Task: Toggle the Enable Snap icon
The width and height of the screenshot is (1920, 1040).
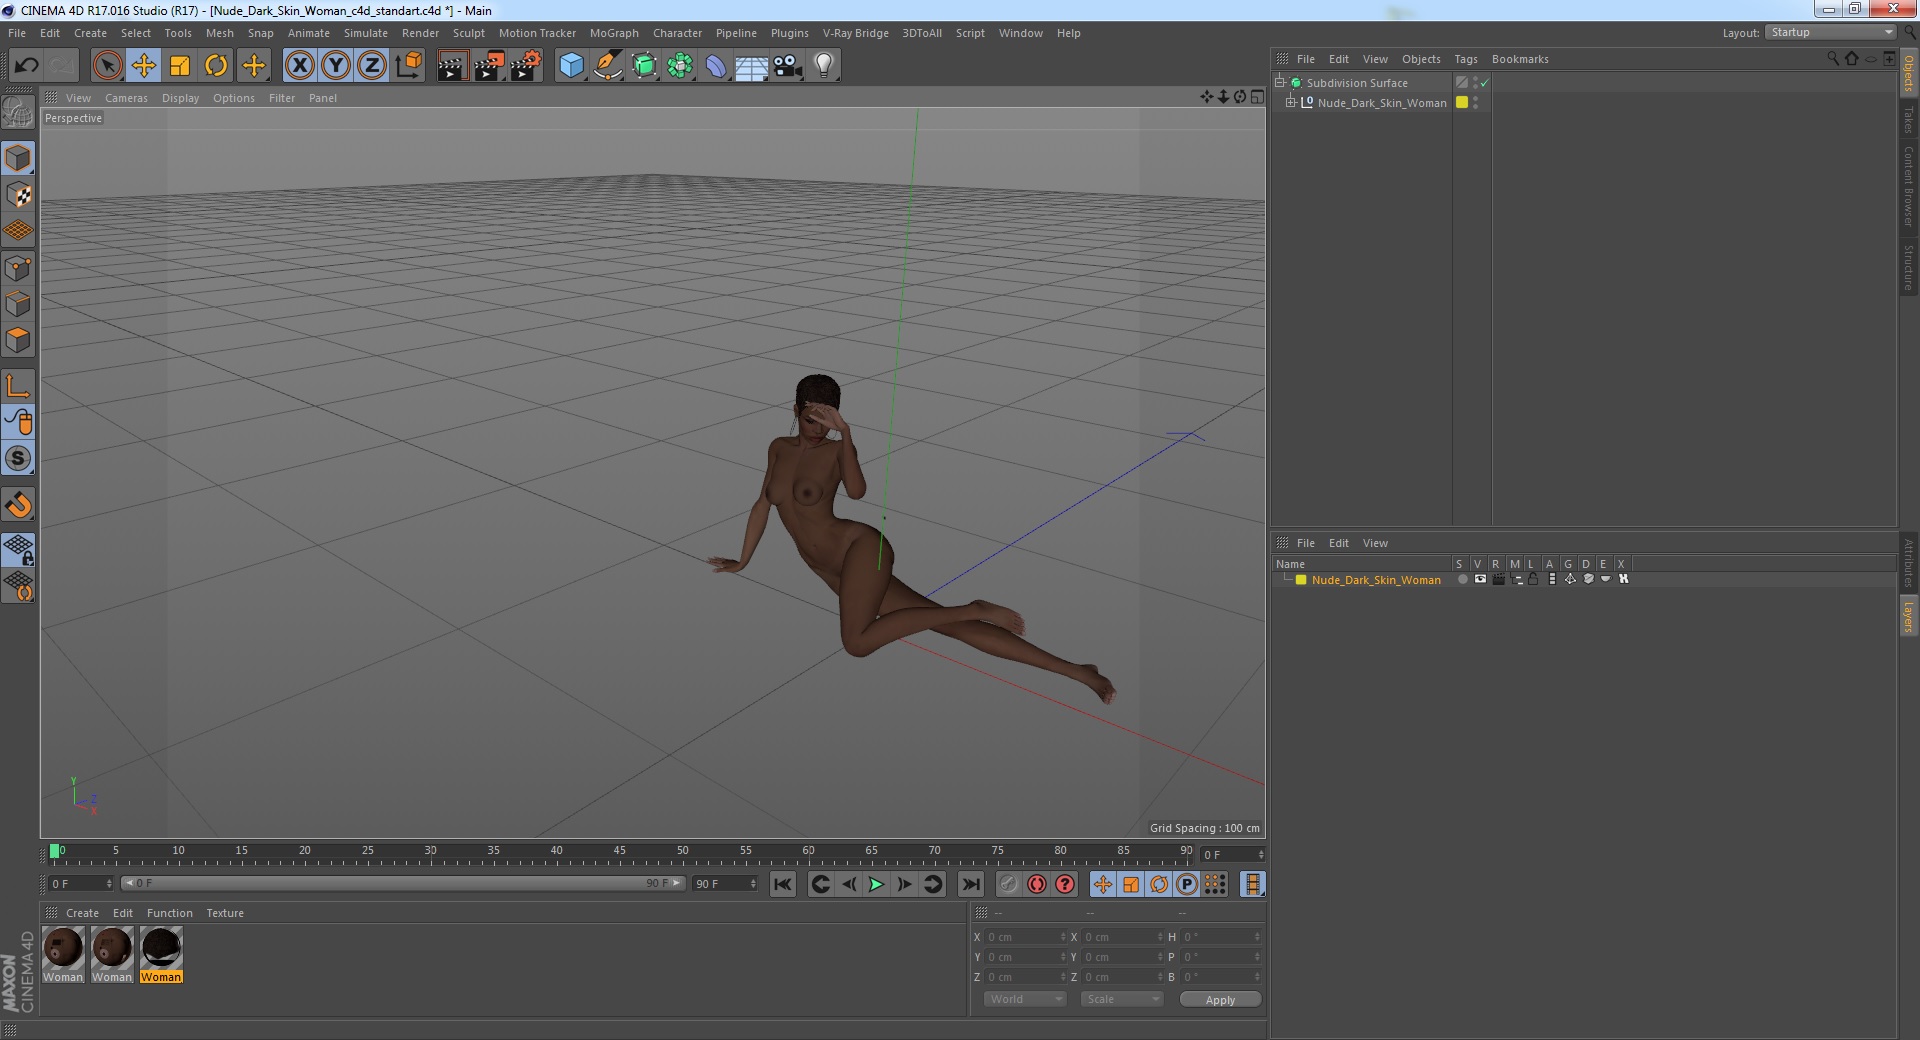Action: [18, 505]
